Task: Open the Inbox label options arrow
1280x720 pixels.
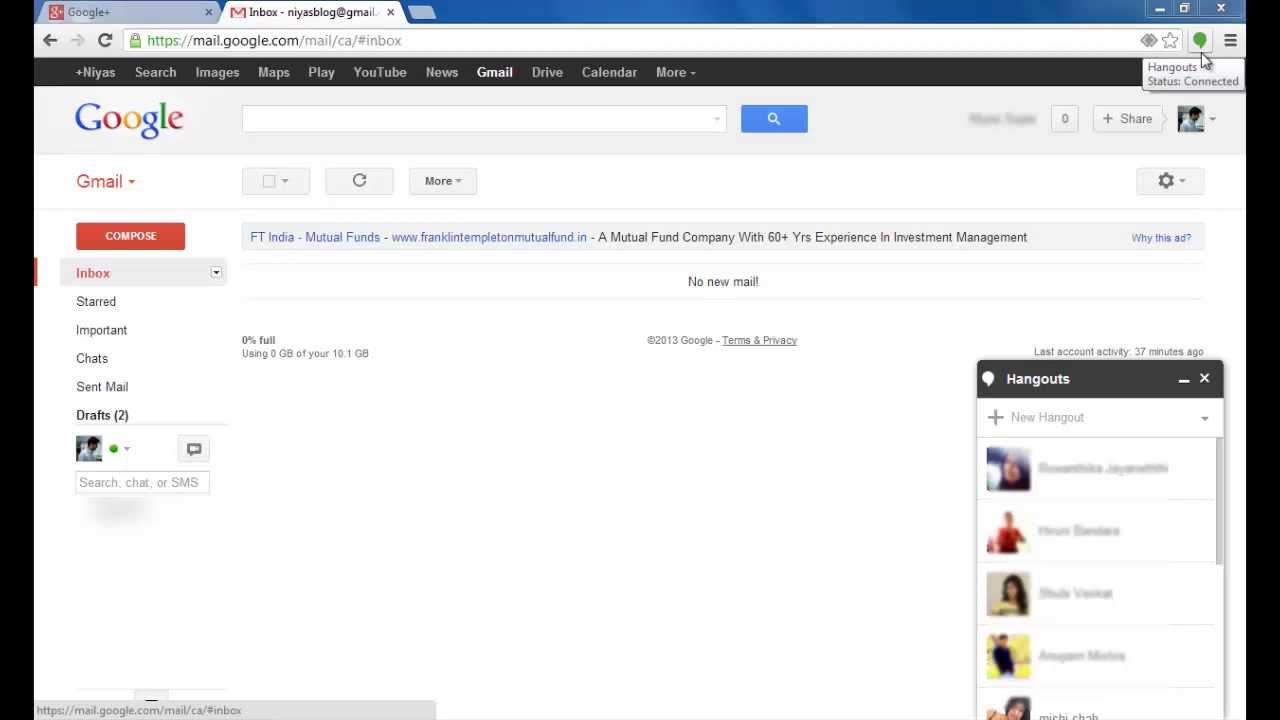Action: coord(216,272)
